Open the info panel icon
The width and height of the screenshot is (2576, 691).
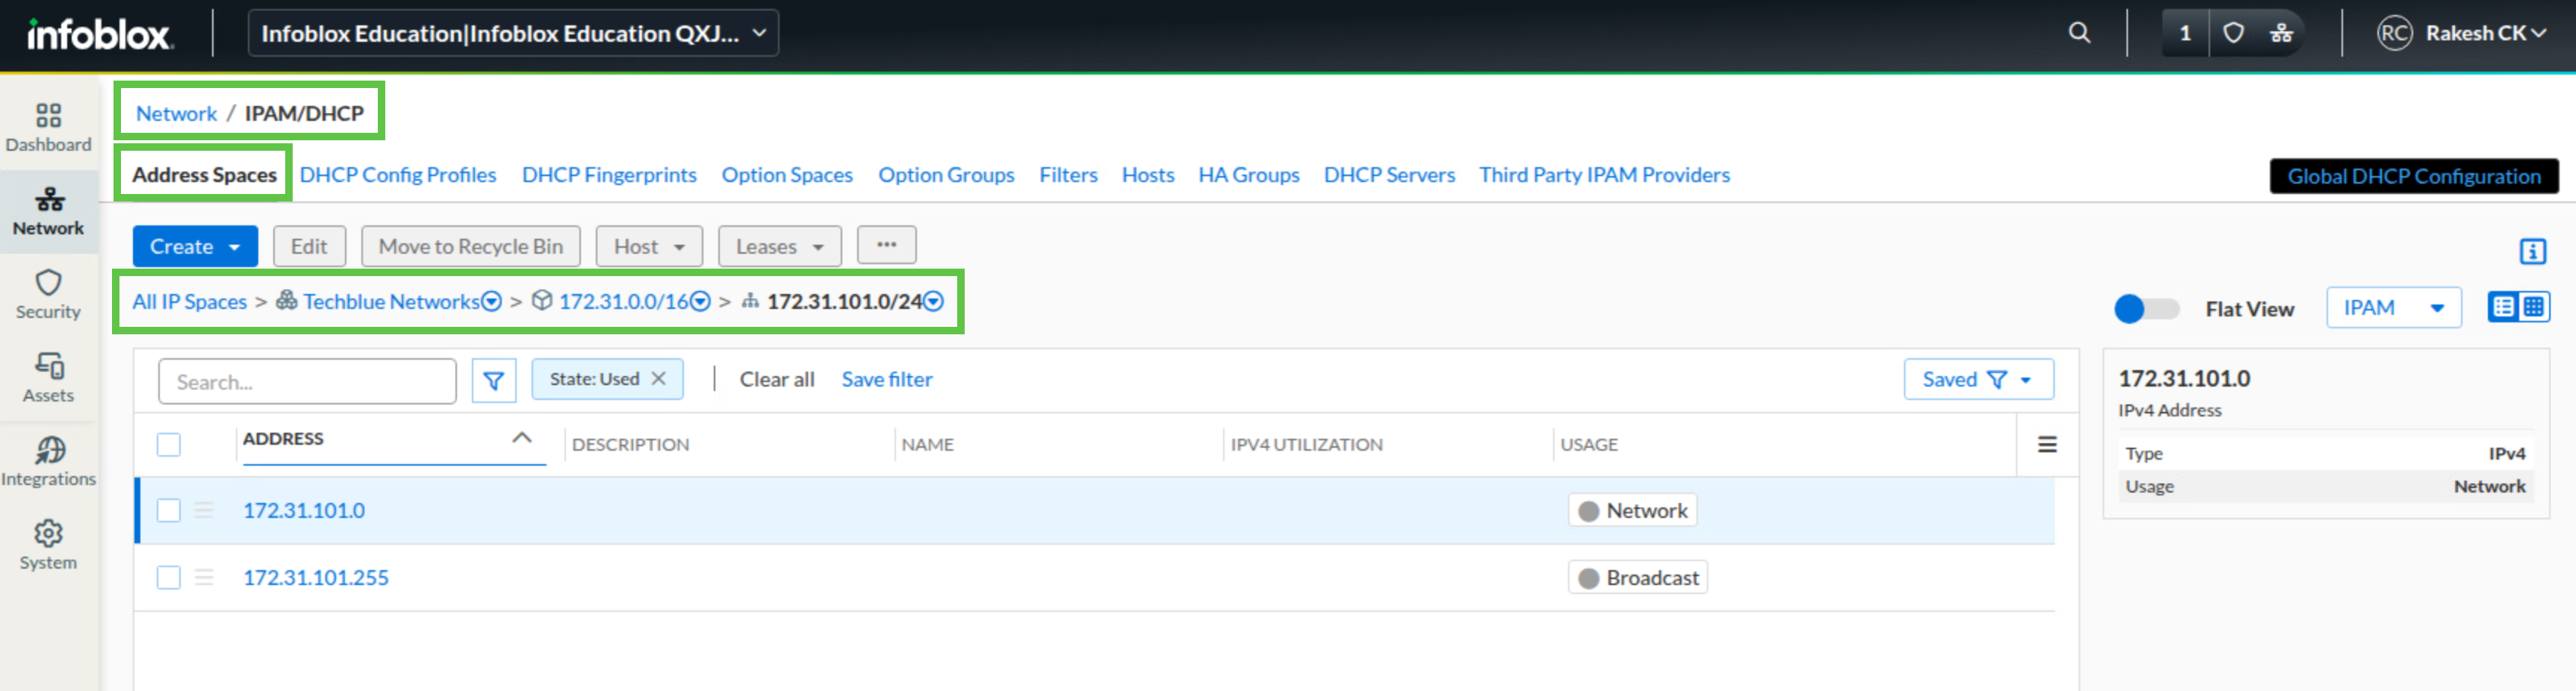[x=2532, y=251]
